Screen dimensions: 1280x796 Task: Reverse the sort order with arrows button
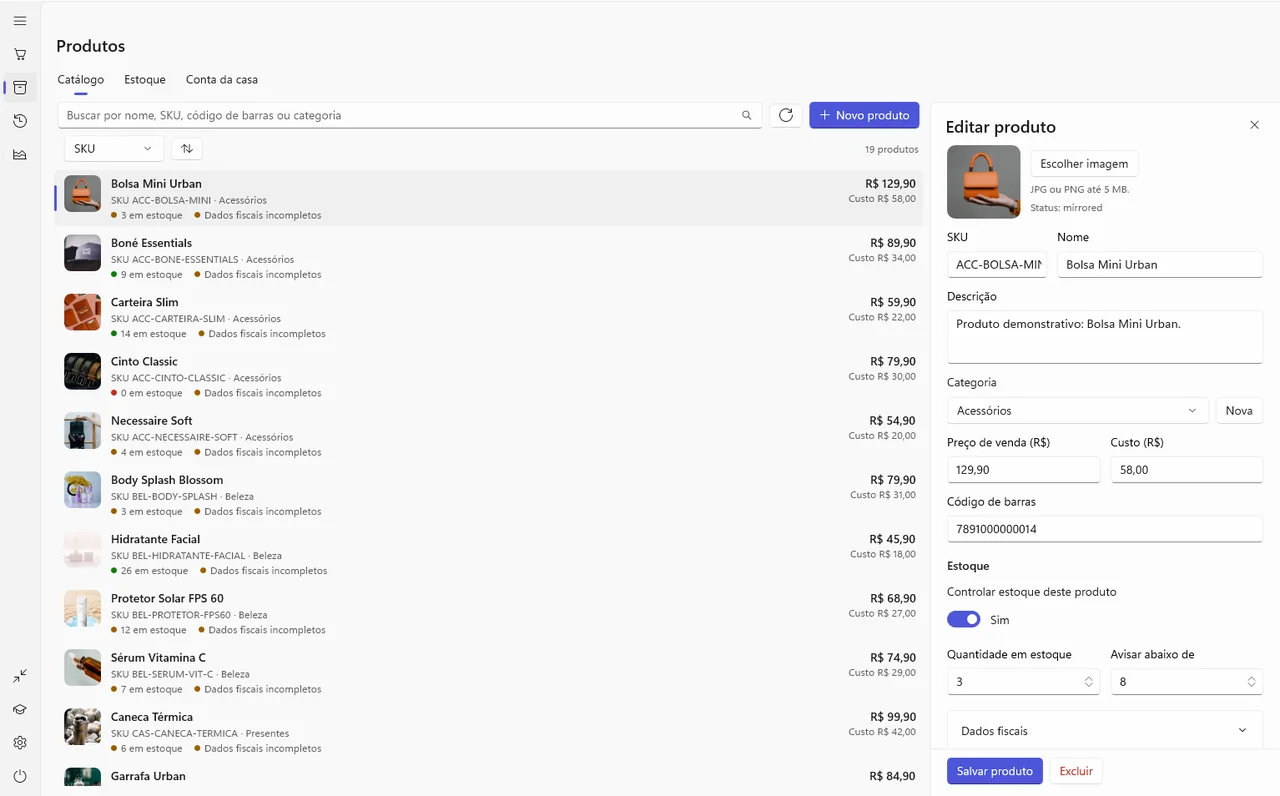coord(187,149)
